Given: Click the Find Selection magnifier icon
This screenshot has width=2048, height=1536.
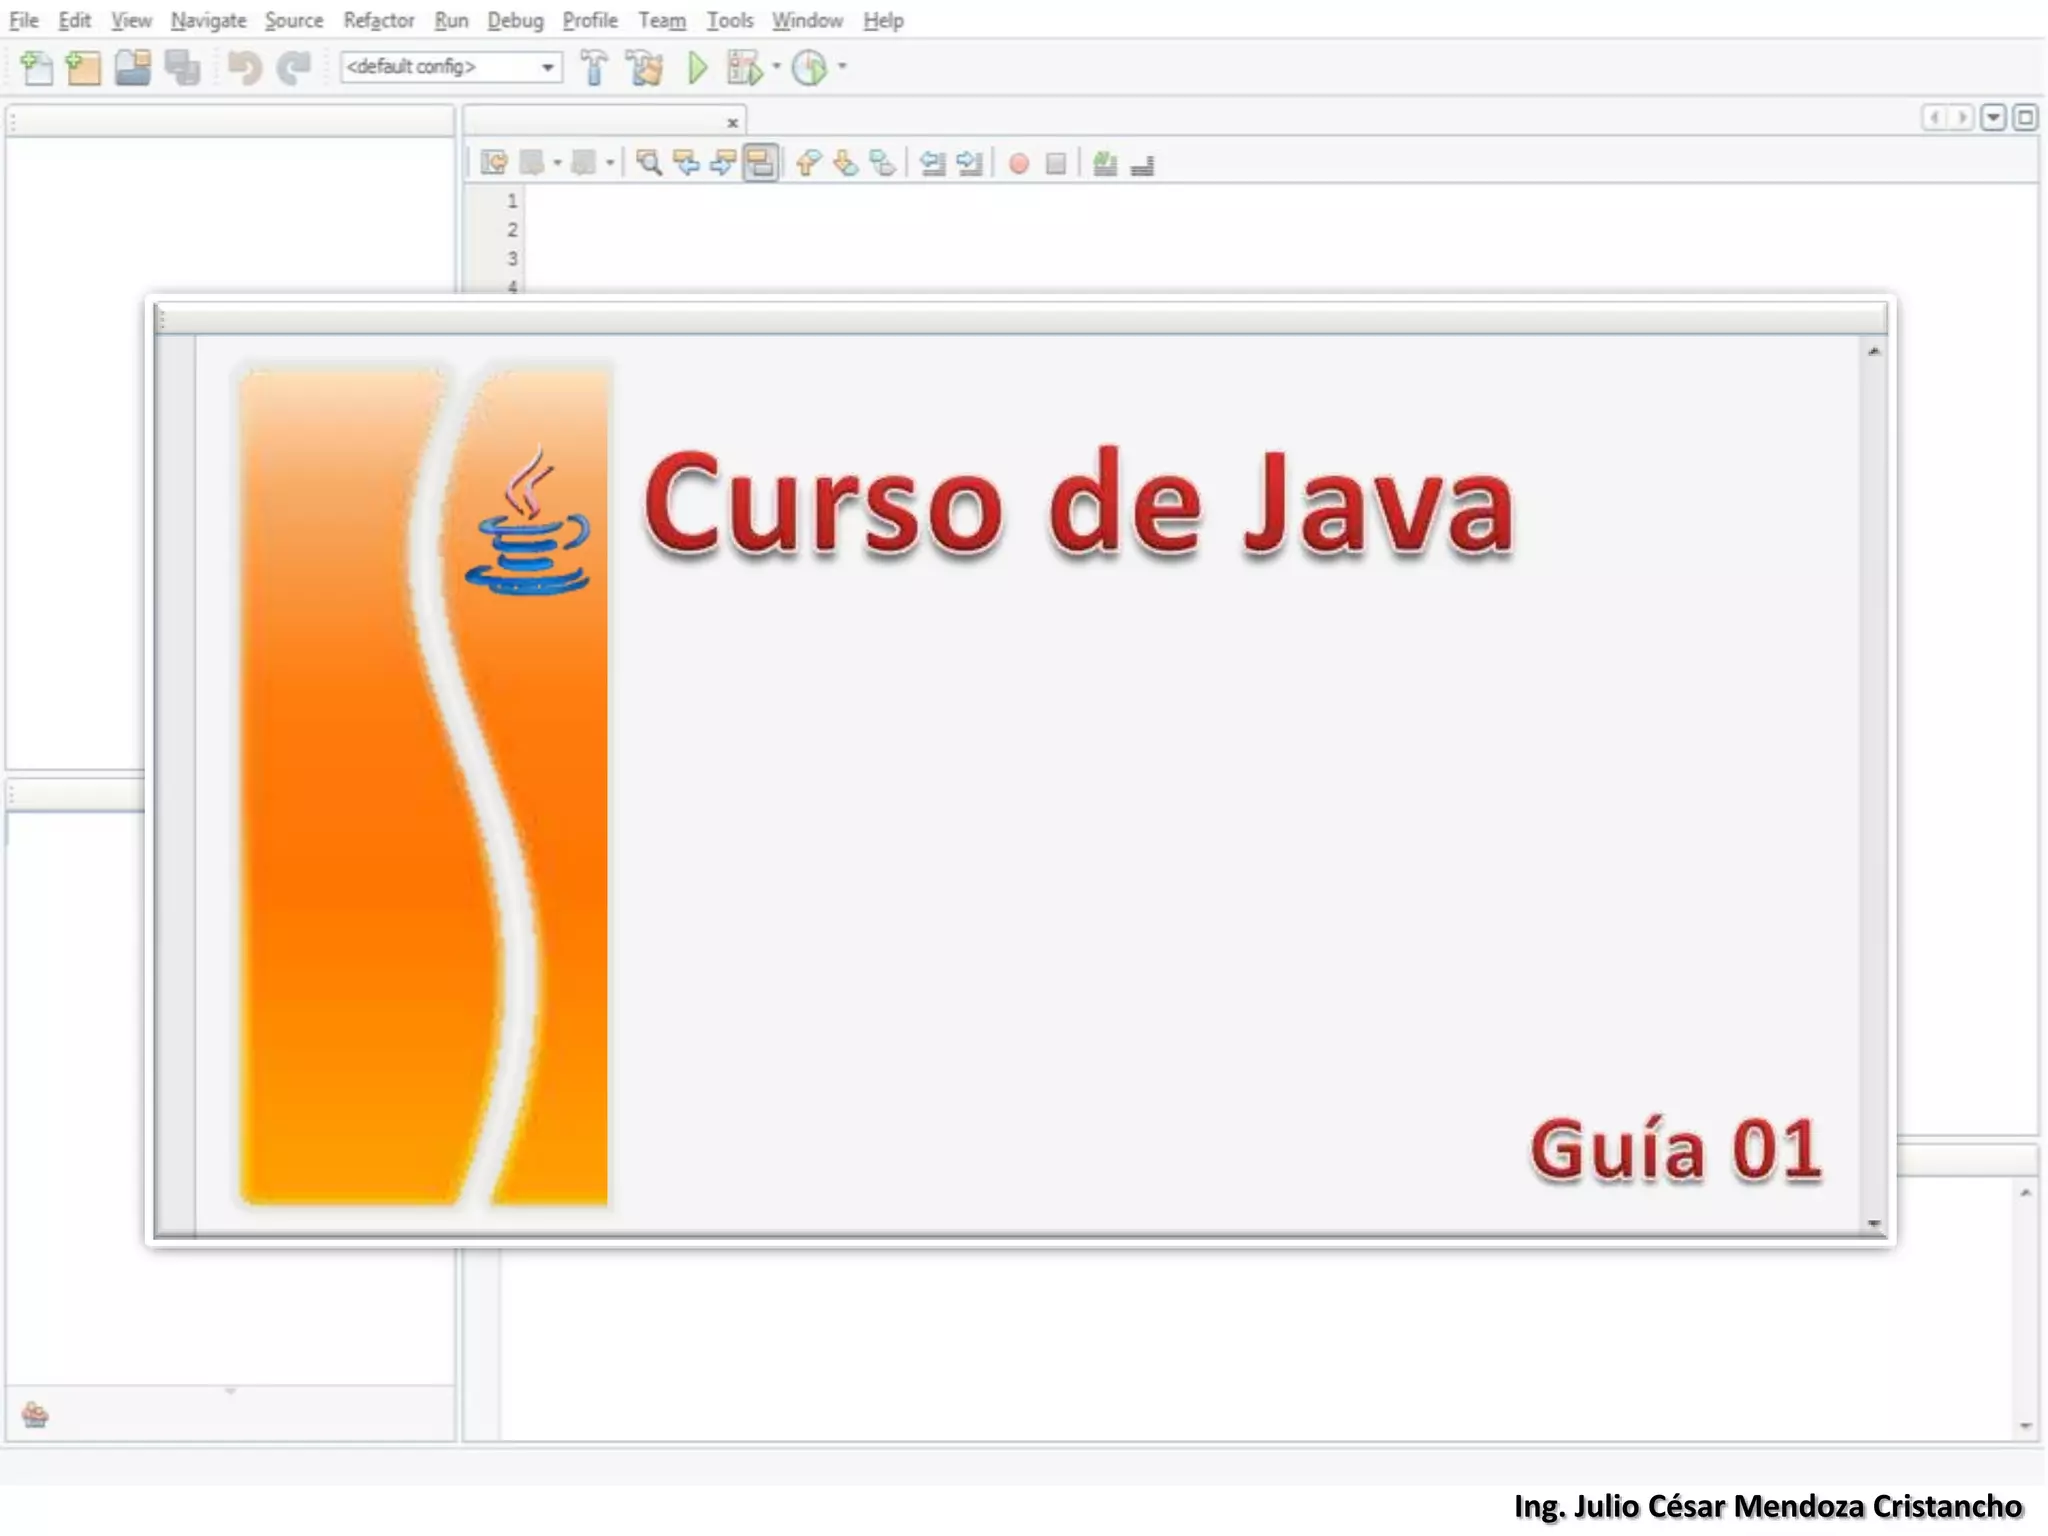Looking at the screenshot, I should [x=649, y=163].
